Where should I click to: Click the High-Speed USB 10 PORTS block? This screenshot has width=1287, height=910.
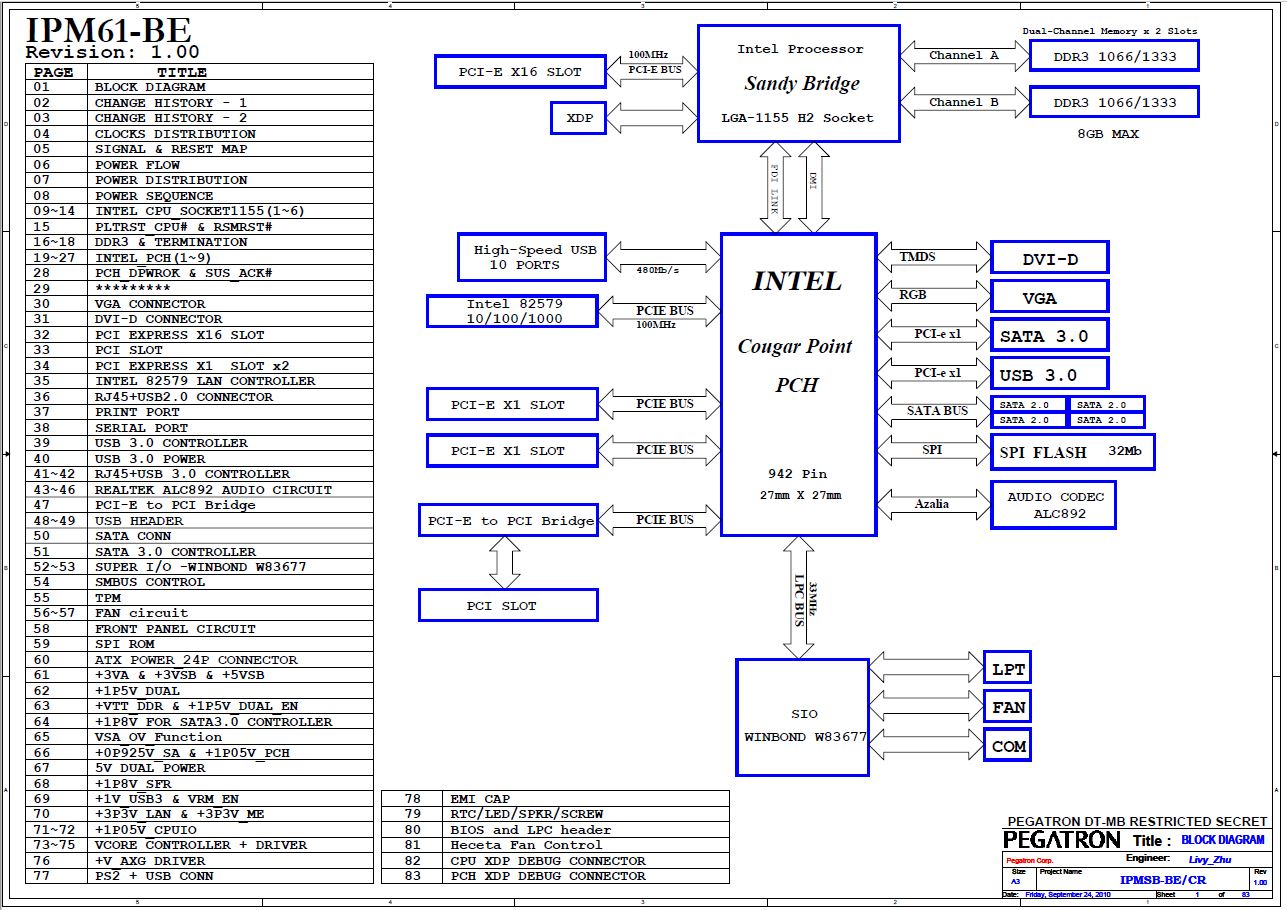point(532,257)
